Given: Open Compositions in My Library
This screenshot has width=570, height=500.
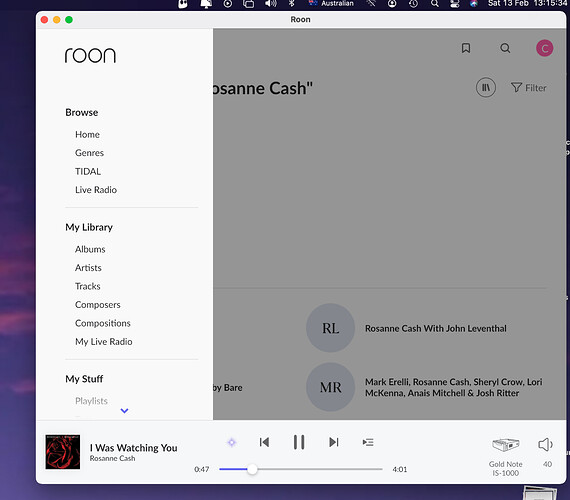Looking at the screenshot, I should [103, 323].
